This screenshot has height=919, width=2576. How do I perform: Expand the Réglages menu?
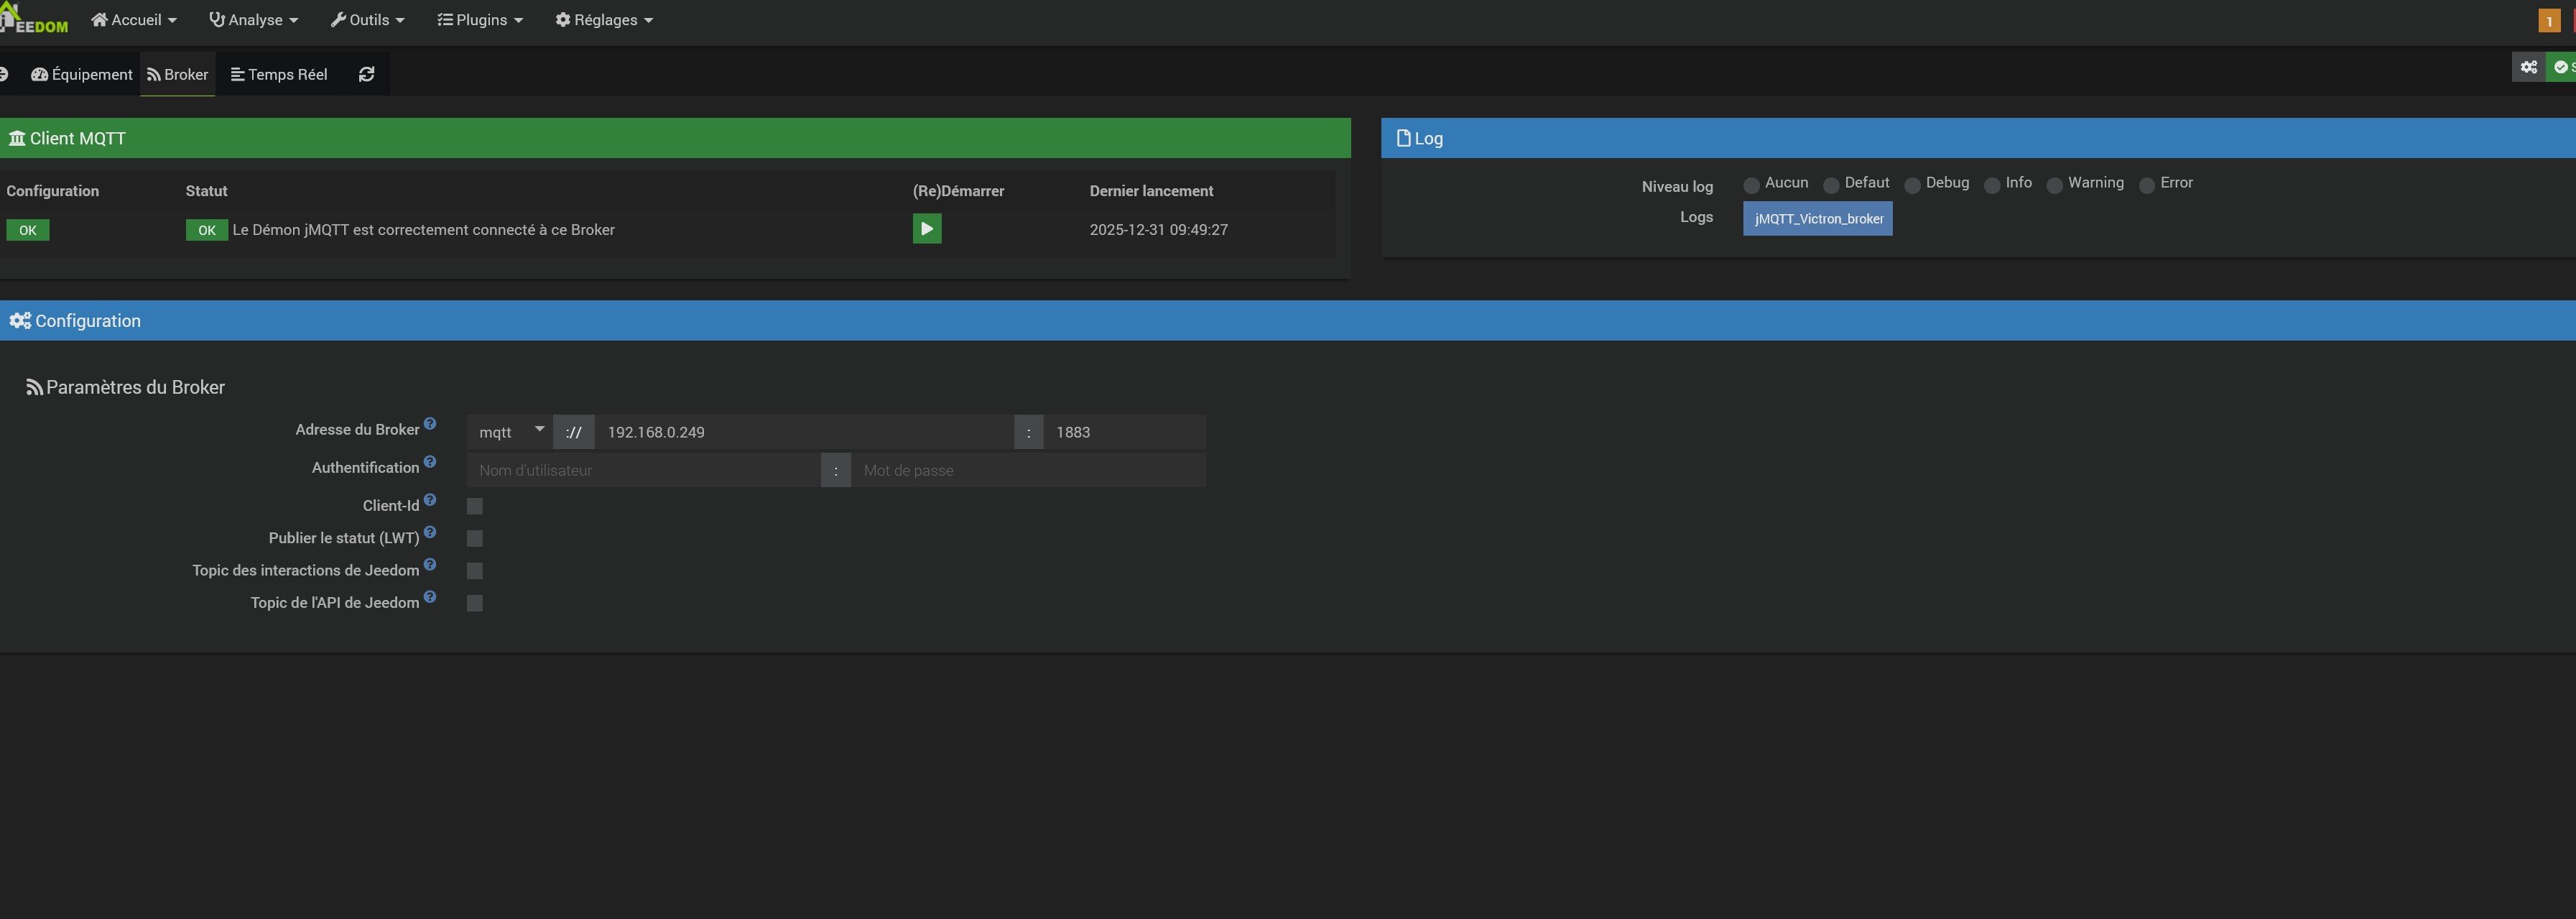pos(604,20)
